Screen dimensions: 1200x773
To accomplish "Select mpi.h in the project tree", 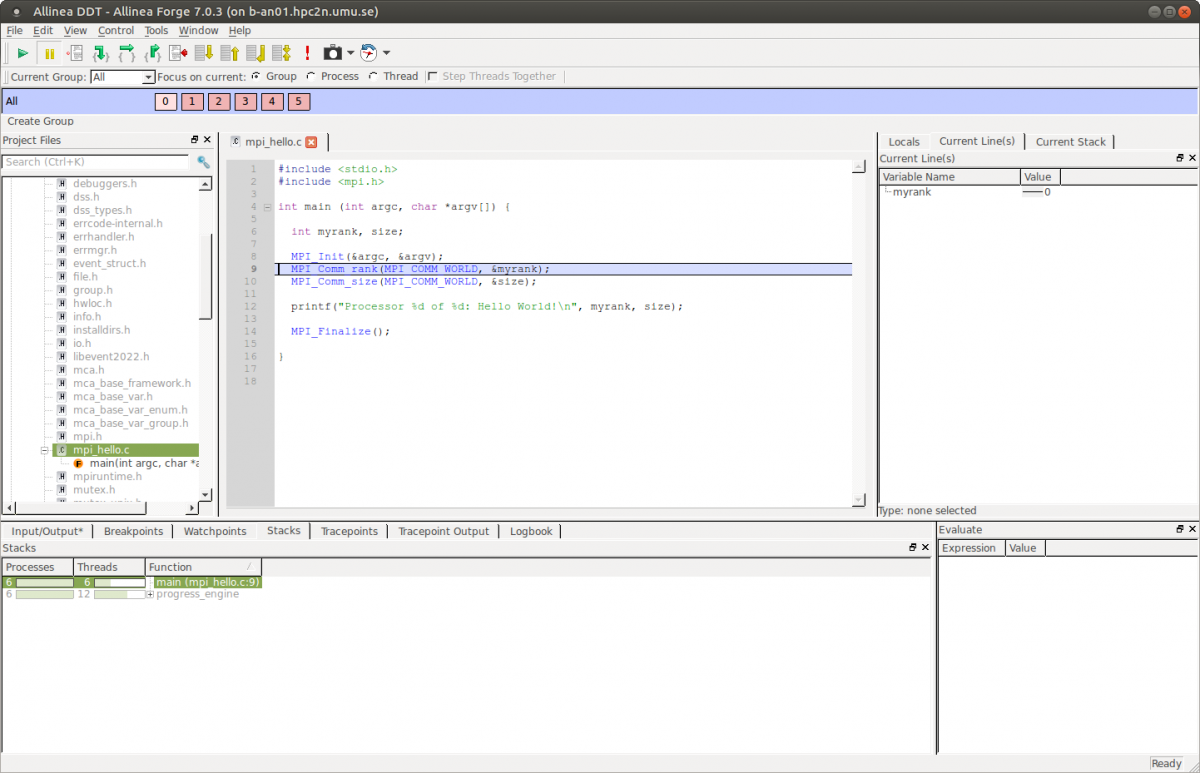I will pos(88,437).
